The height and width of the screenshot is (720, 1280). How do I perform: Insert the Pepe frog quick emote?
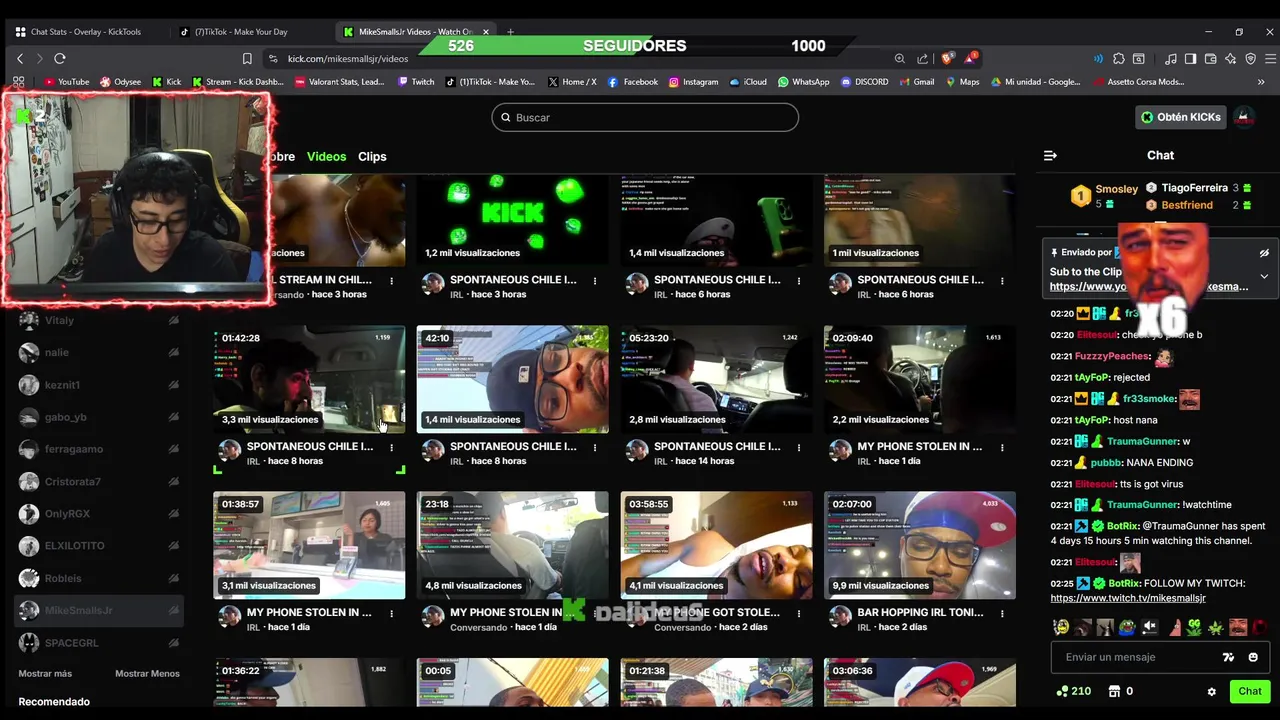(x=1127, y=628)
